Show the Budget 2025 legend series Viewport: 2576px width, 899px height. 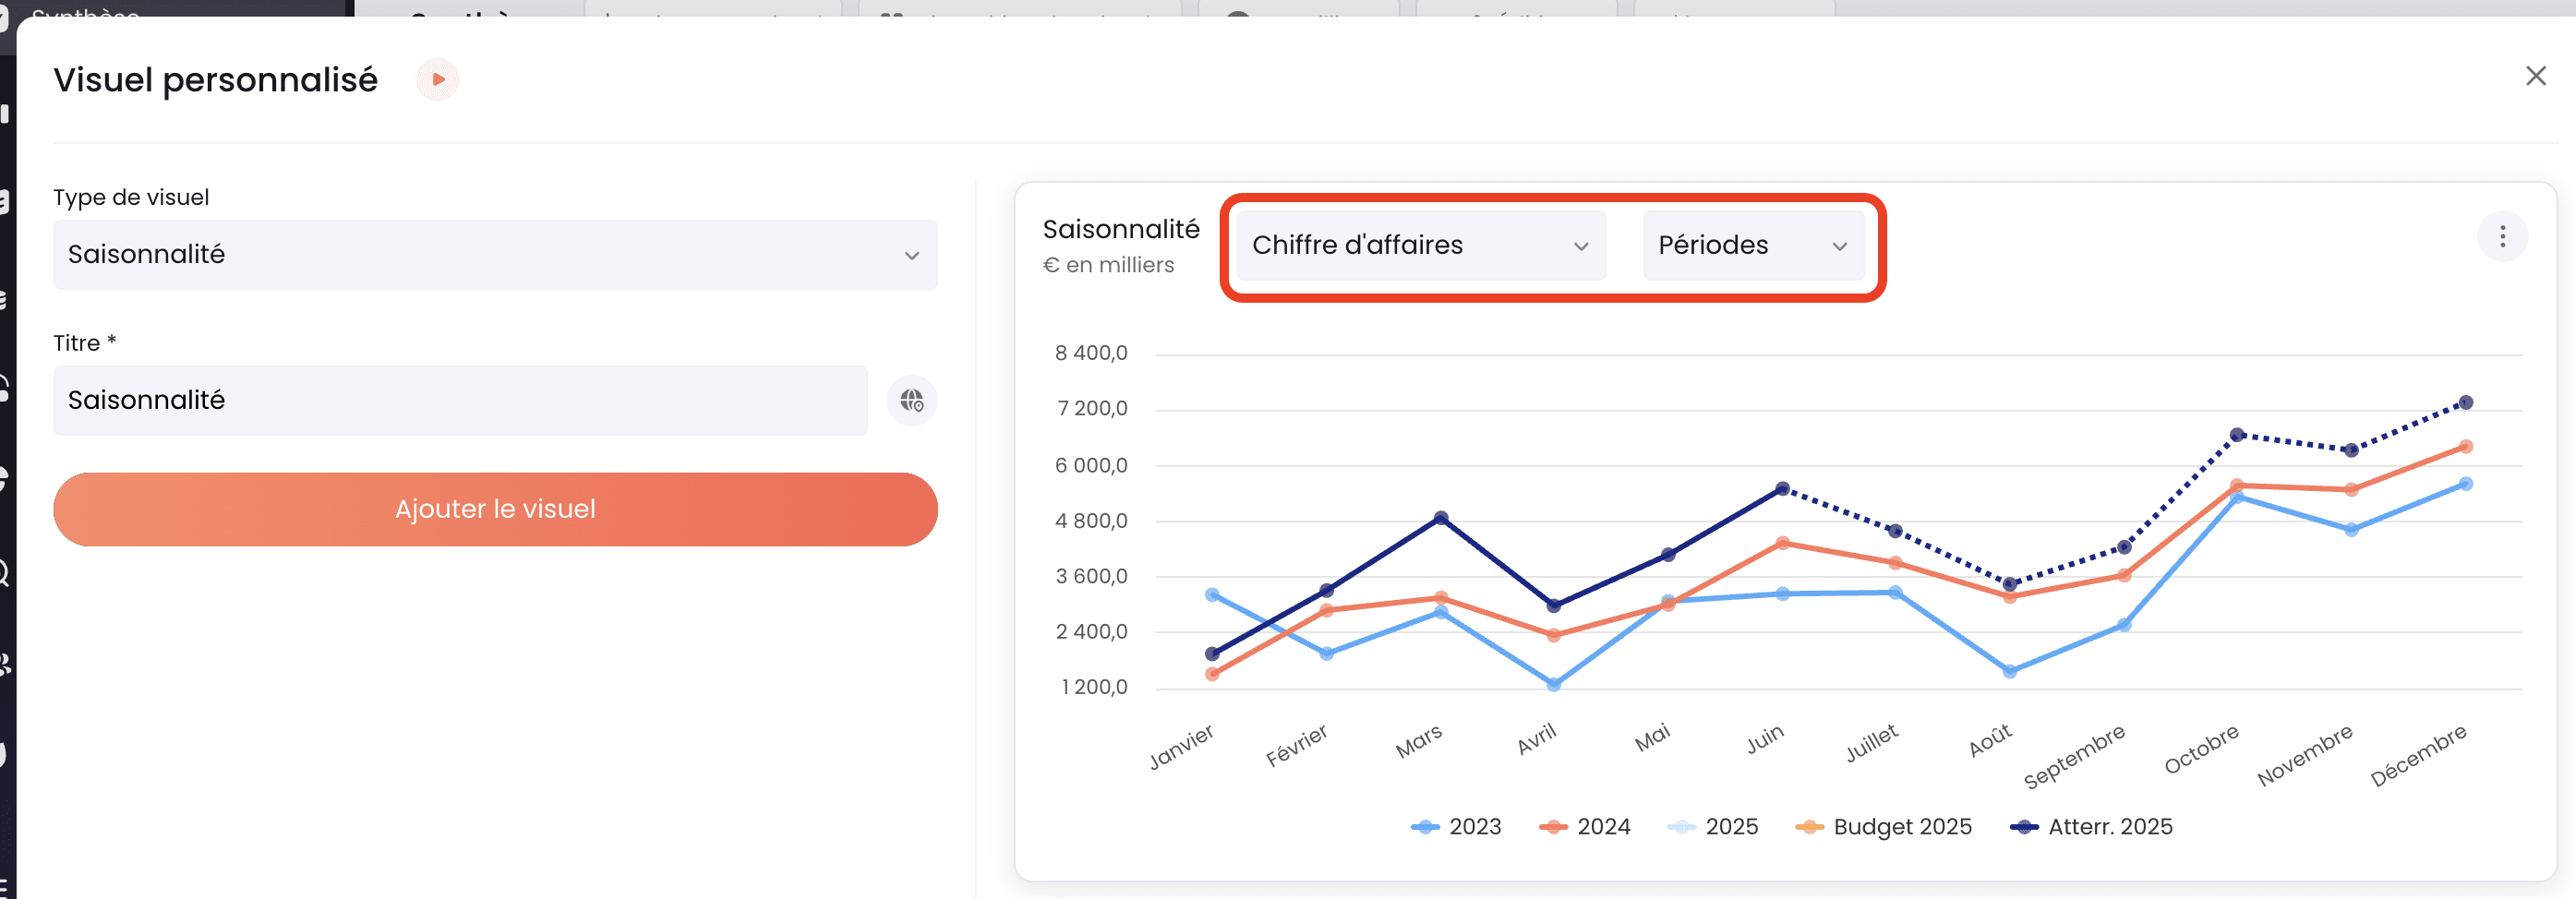pos(1883,826)
